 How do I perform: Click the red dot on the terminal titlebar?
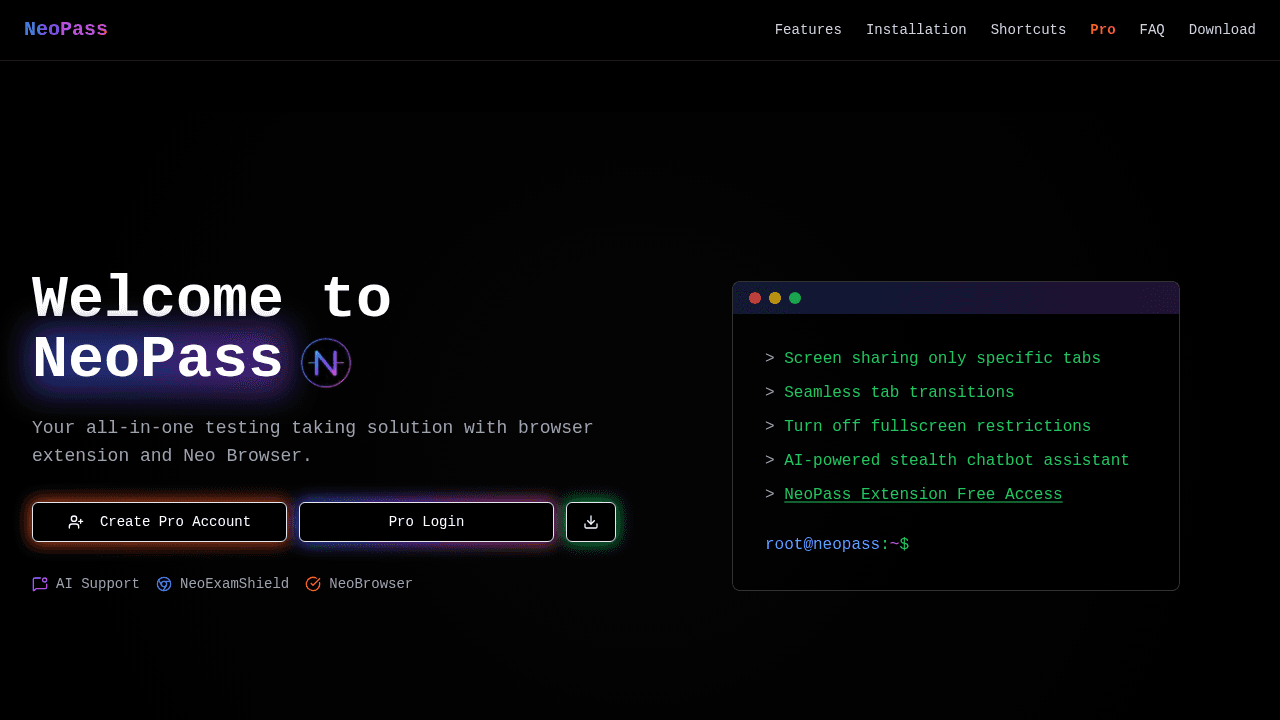coord(754,297)
